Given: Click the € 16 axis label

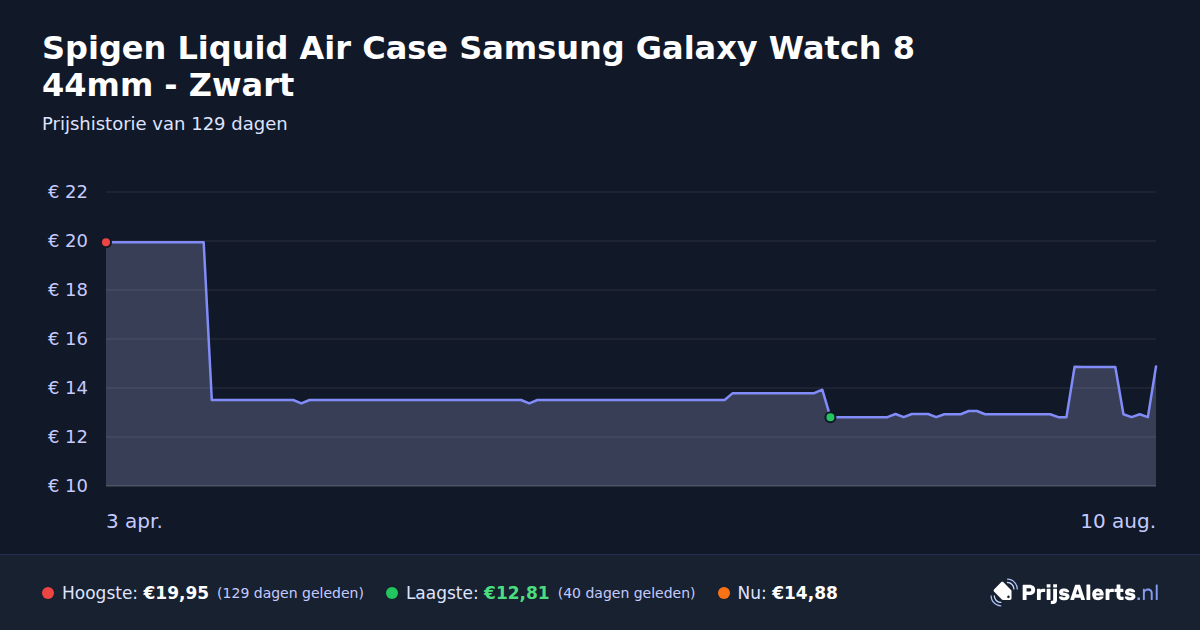Looking at the screenshot, I should [x=68, y=339].
